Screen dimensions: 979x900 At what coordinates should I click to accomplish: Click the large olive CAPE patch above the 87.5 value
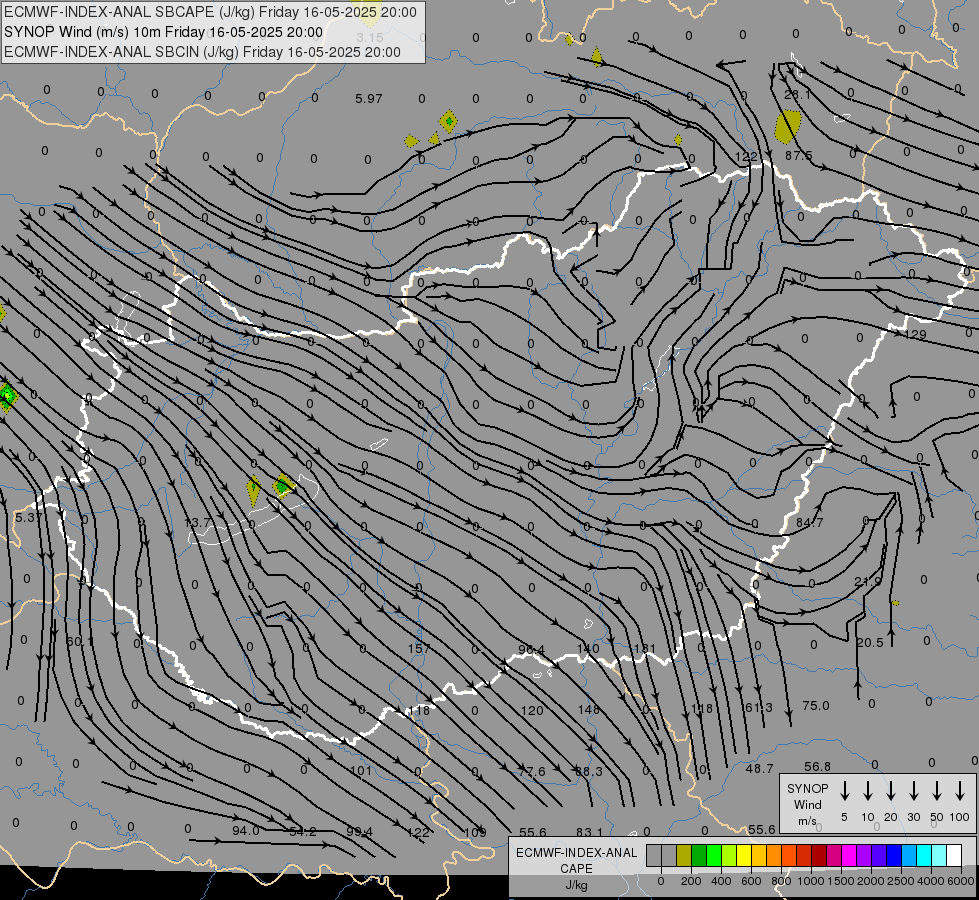point(788,127)
